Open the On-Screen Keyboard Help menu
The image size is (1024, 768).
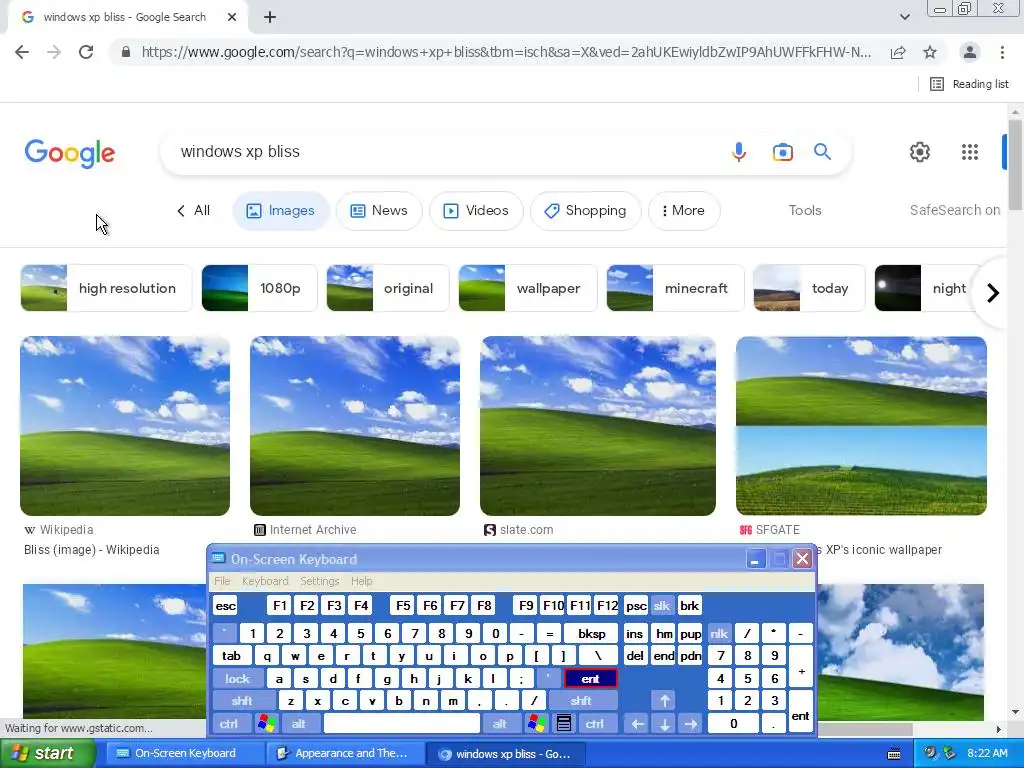[x=361, y=581]
